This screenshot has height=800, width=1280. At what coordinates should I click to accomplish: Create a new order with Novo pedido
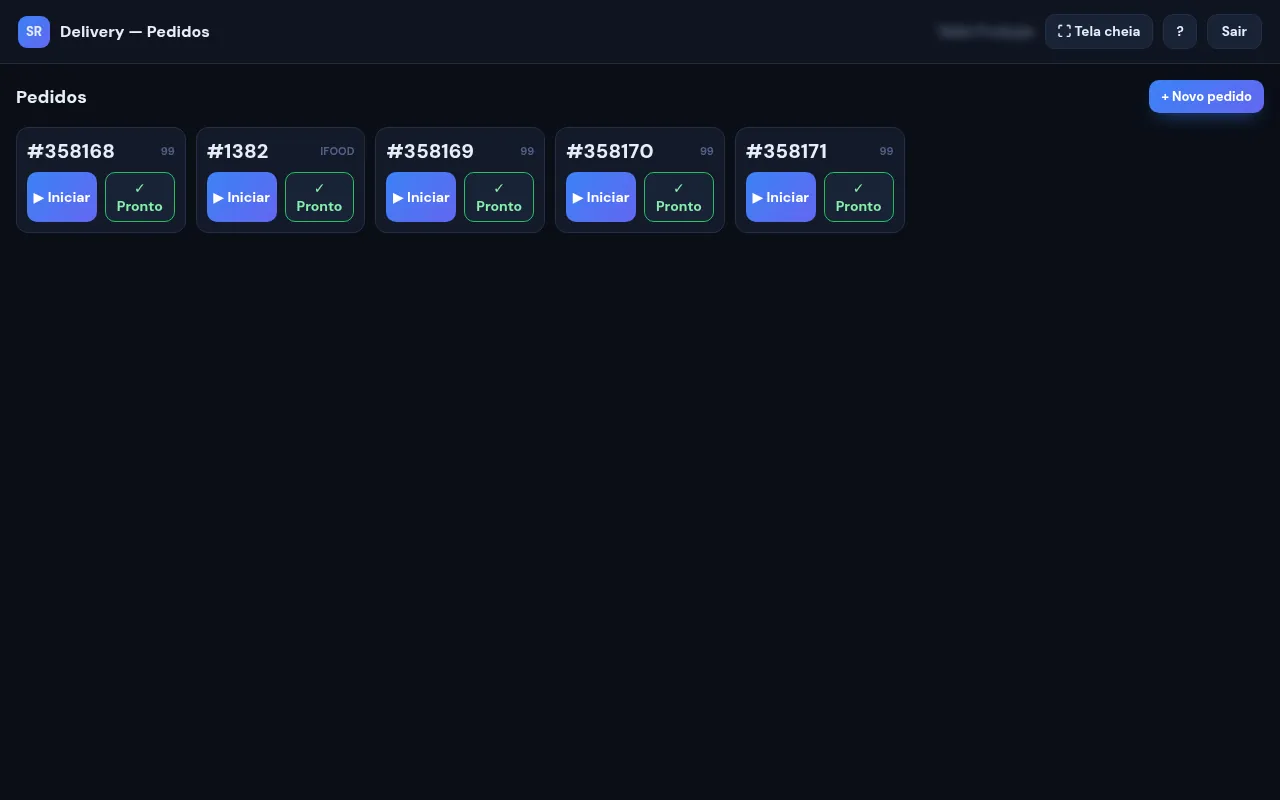[x=1206, y=96]
